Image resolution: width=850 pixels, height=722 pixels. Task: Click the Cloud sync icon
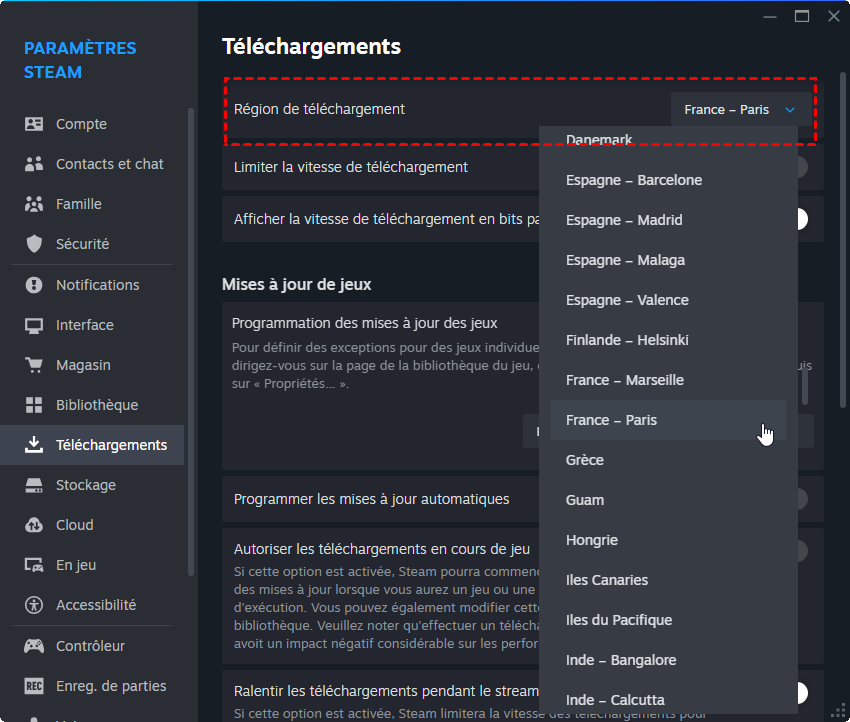(34, 525)
